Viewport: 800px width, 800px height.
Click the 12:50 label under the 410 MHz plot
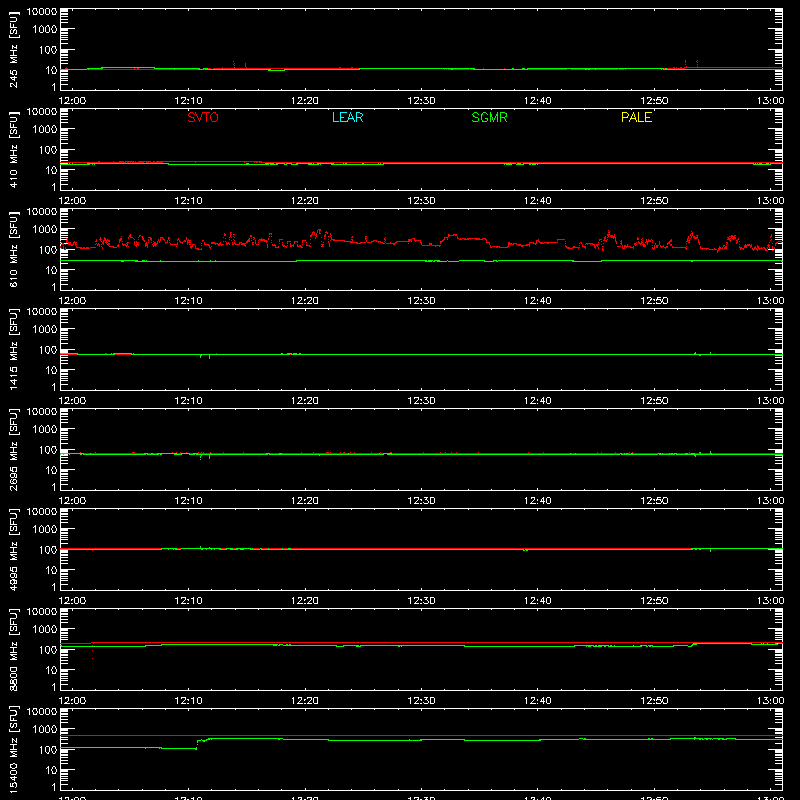coord(654,201)
